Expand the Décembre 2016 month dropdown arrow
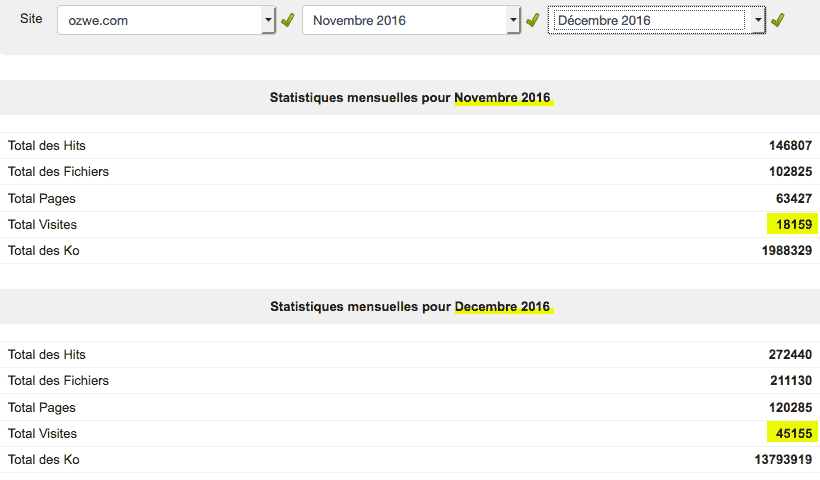 (x=758, y=20)
